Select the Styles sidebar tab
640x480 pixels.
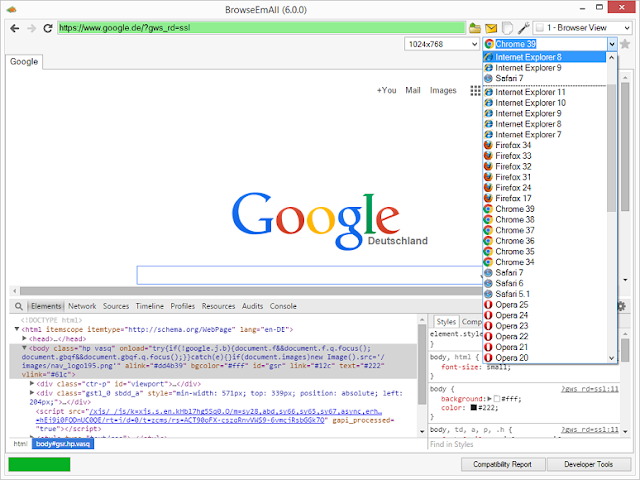[x=446, y=322]
